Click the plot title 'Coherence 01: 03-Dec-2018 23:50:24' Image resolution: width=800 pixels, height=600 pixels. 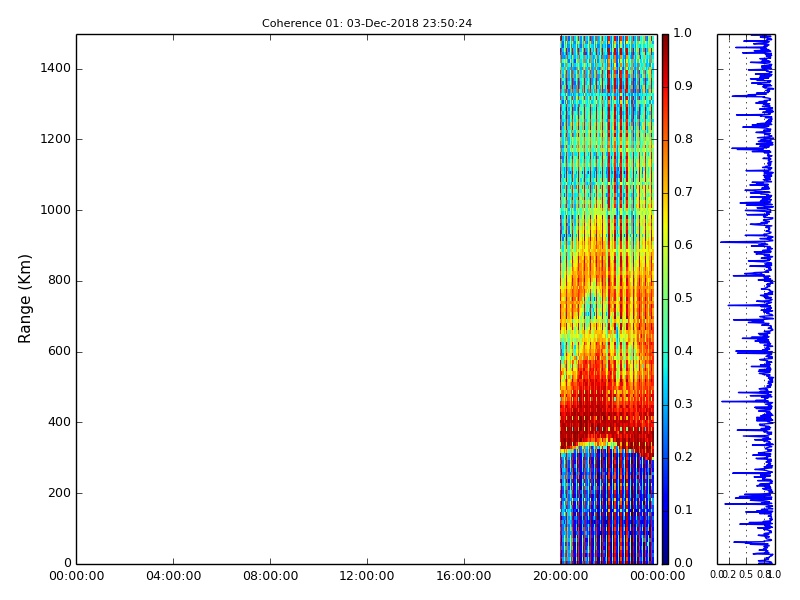tap(367, 23)
